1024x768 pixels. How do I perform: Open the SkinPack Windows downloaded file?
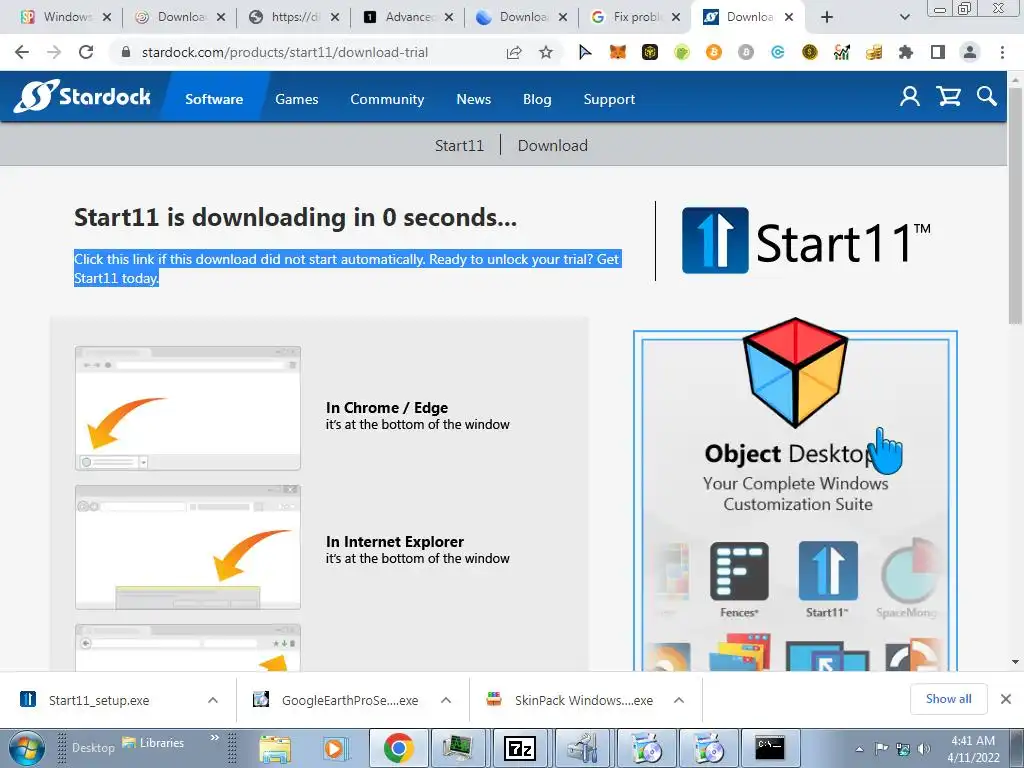pos(584,700)
